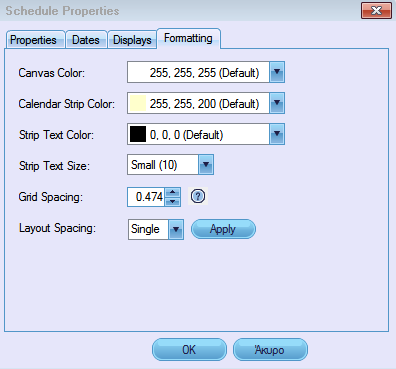Click the pale yellow Calendar Strip color swatch
The width and height of the screenshot is (396, 369).
pyautogui.click(x=138, y=103)
